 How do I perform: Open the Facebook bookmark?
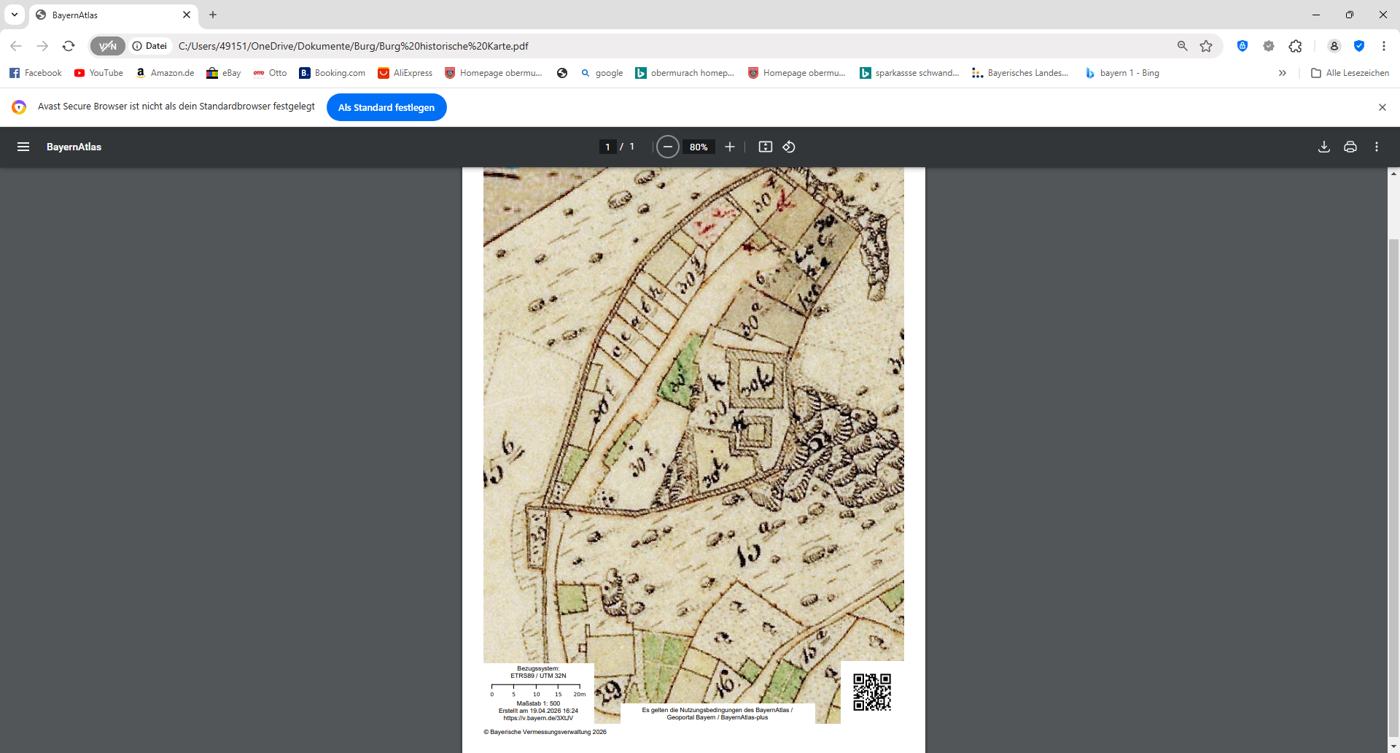(35, 73)
